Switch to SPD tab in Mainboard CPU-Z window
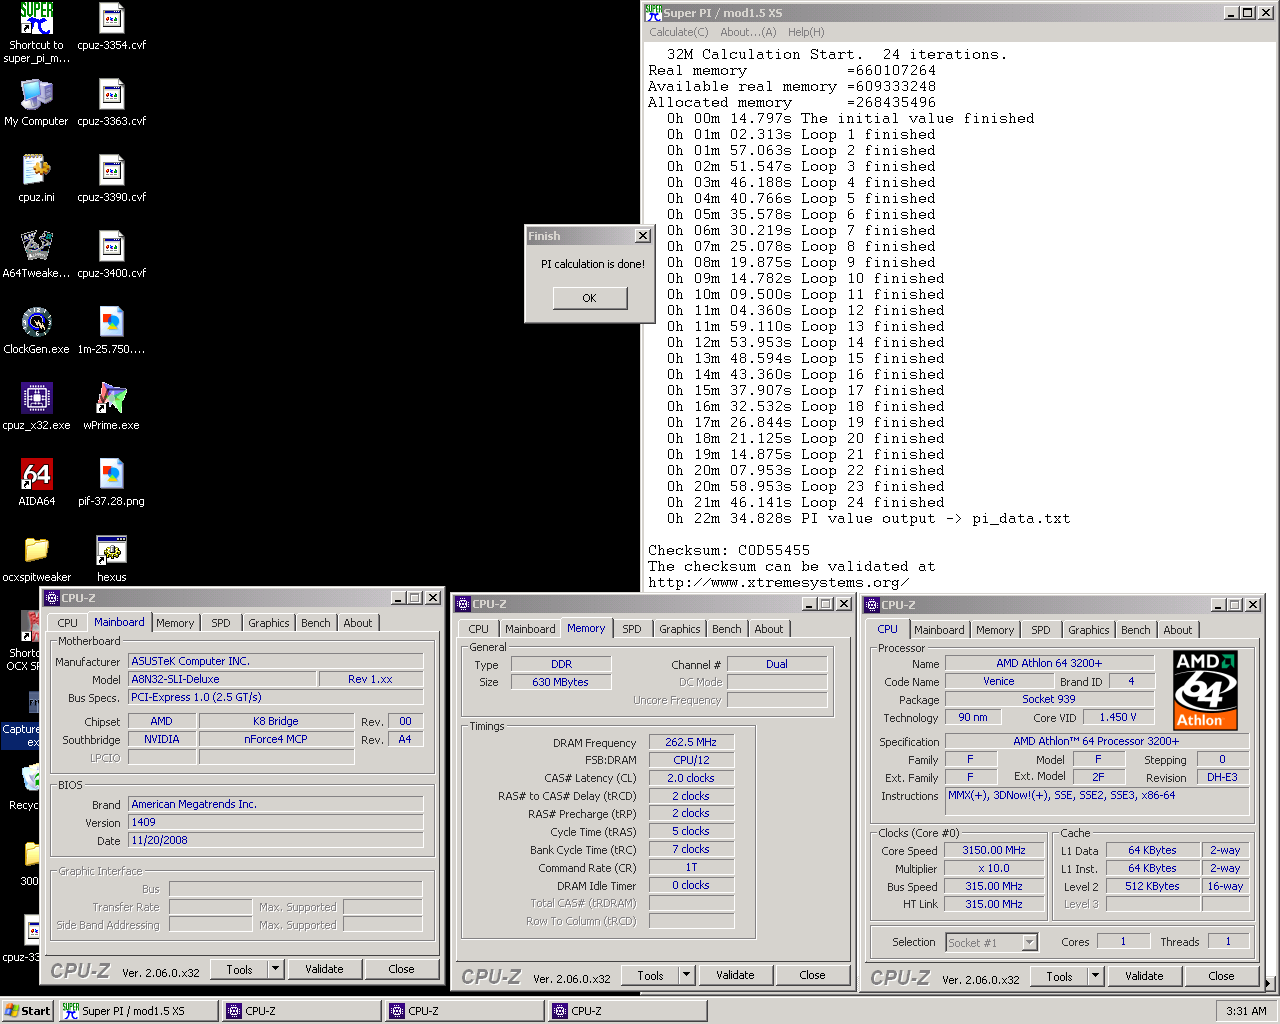Screen dimensions: 1280x1024 [221, 623]
